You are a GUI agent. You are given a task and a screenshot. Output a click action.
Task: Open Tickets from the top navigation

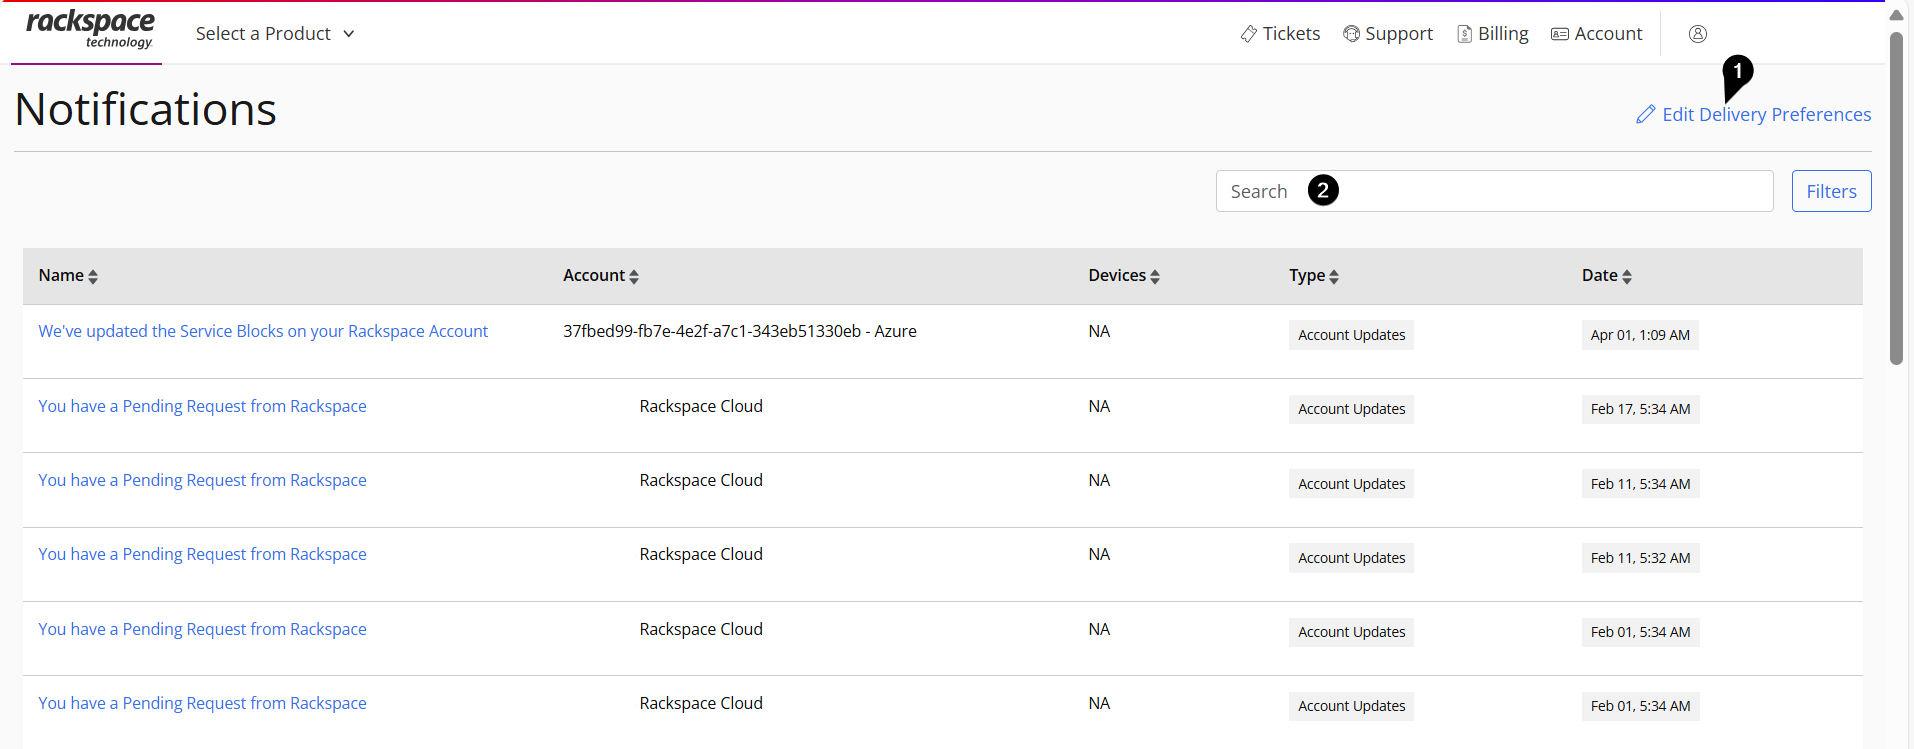coord(1280,34)
